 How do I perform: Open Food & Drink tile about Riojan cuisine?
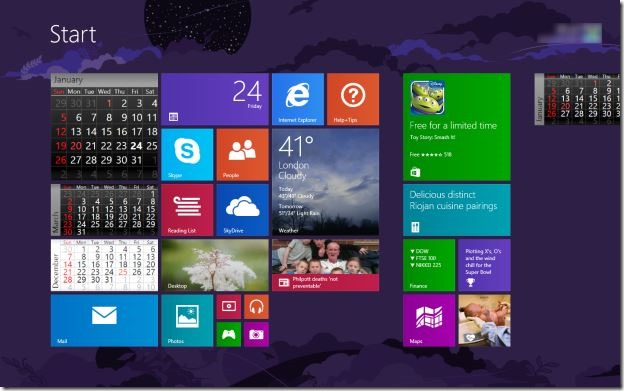pyautogui.click(x=457, y=210)
